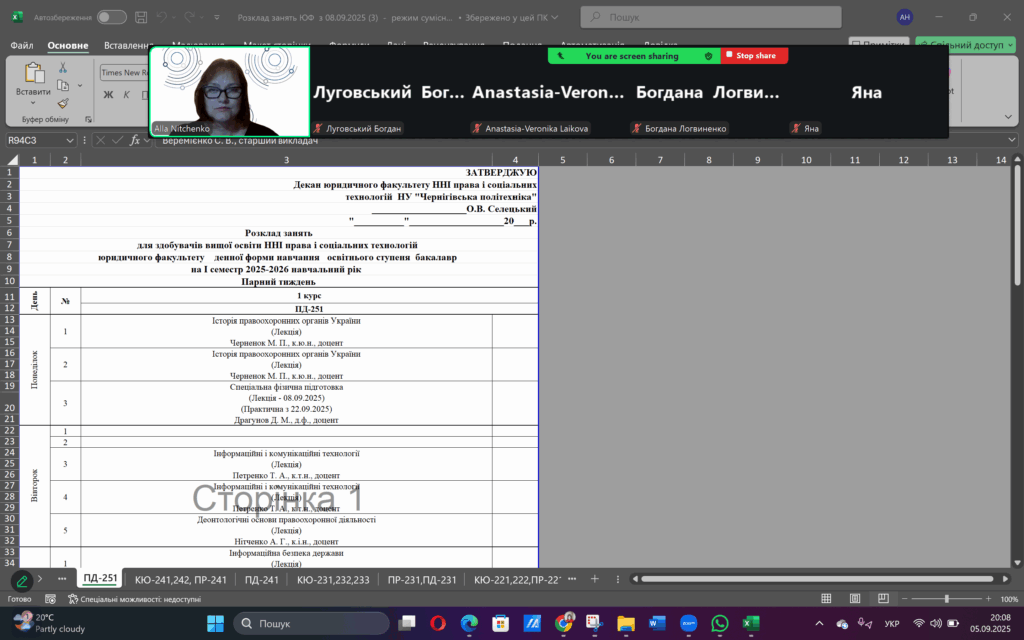Click the Times New Roman font box
This screenshot has height=640, width=1024.
[124, 72]
